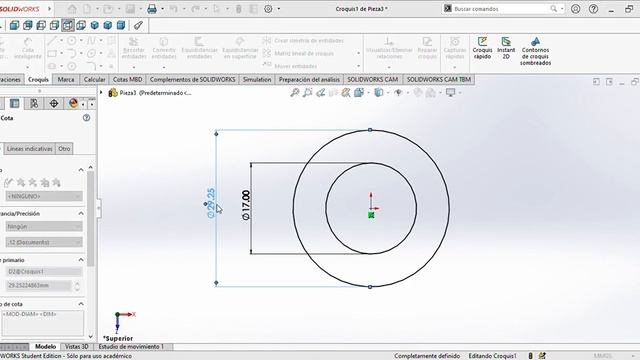
Task: Click the Print icon in top toolbar
Action: [x=152, y=9]
